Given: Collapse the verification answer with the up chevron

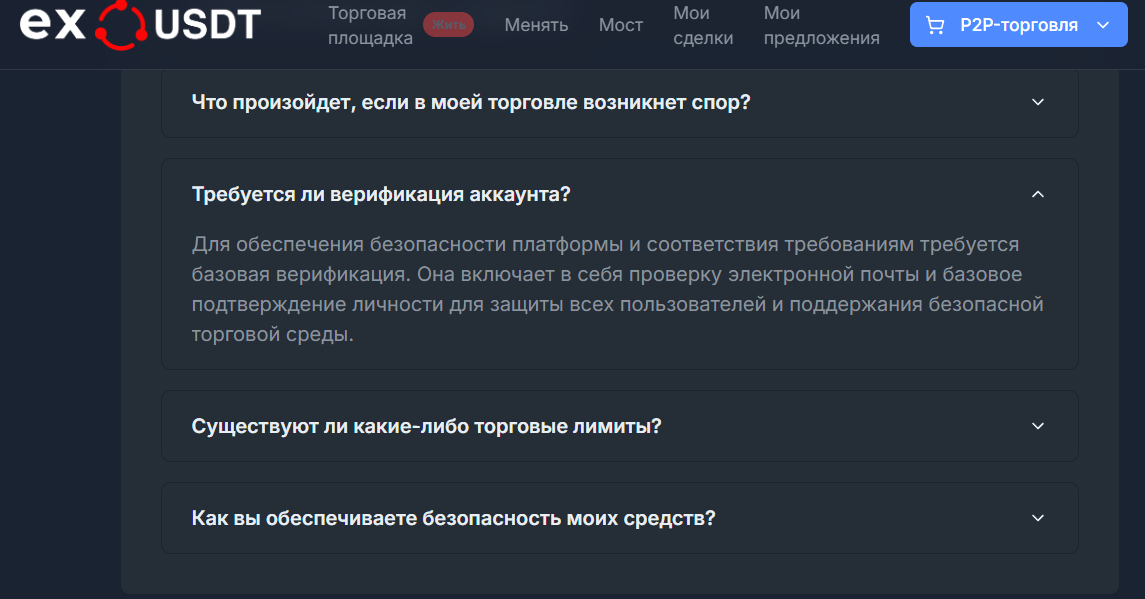Looking at the screenshot, I should [1037, 194].
